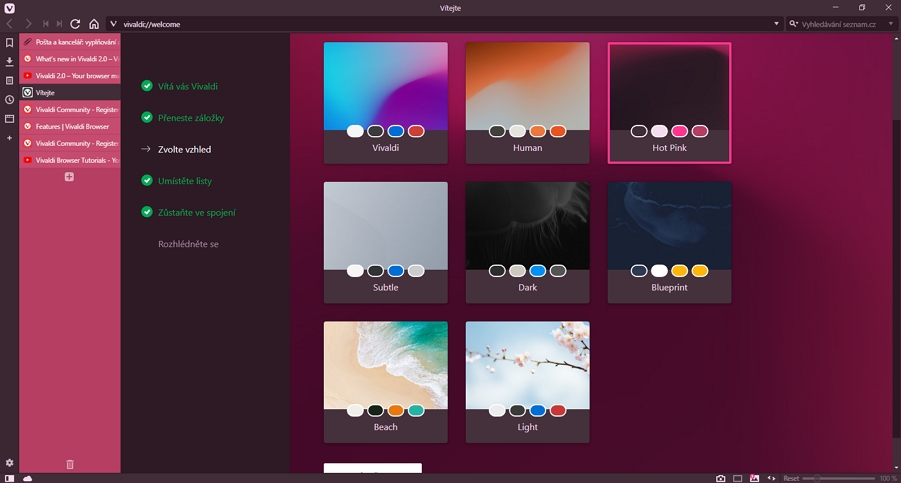The image size is (901, 483).
Task: Click the red swatch in Light theme
Action: pyautogui.click(x=558, y=410)
